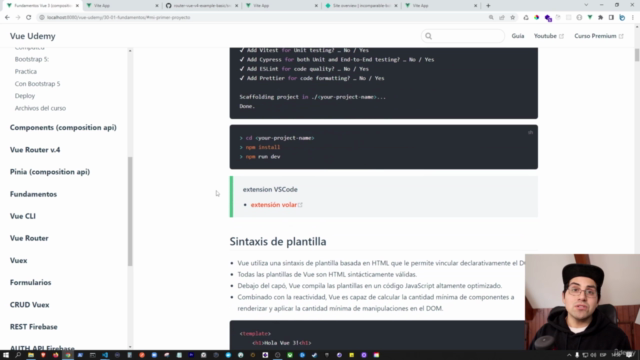Go to Practica sidebar link
The height and width of the screenshot is (360, 640).
coord(26,71)
